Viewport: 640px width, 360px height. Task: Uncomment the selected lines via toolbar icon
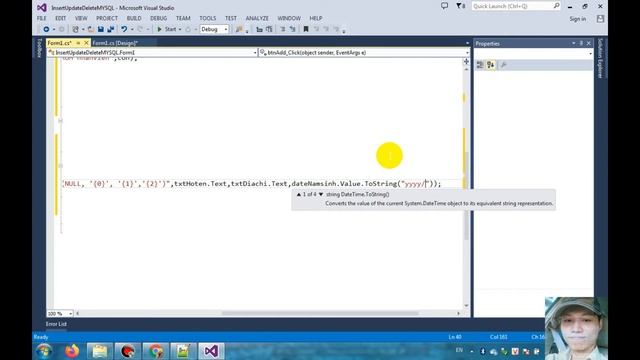[x=292, y=29]
